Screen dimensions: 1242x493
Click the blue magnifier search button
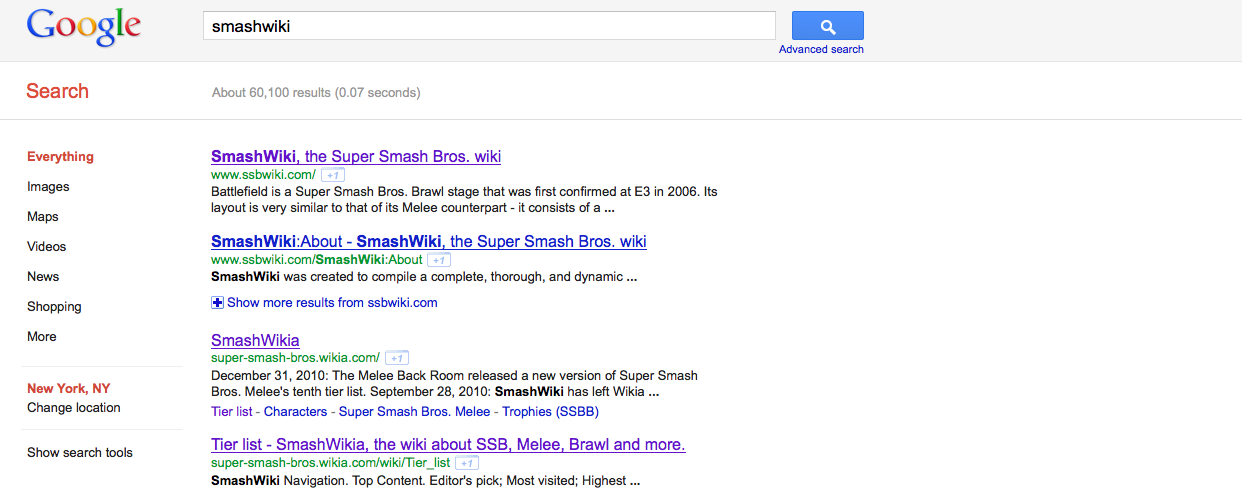tap(827, 26)
